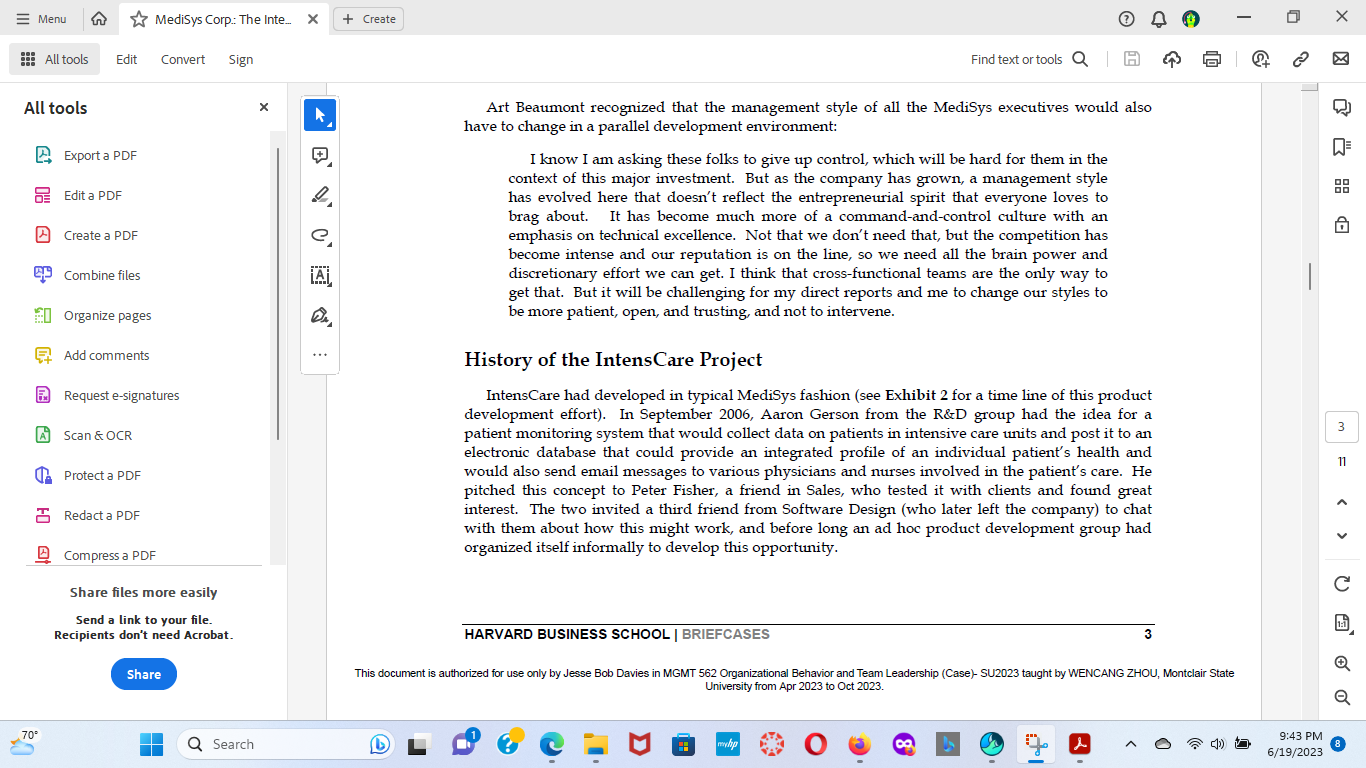Open the bookmarks pane icon

[1341, 147]
